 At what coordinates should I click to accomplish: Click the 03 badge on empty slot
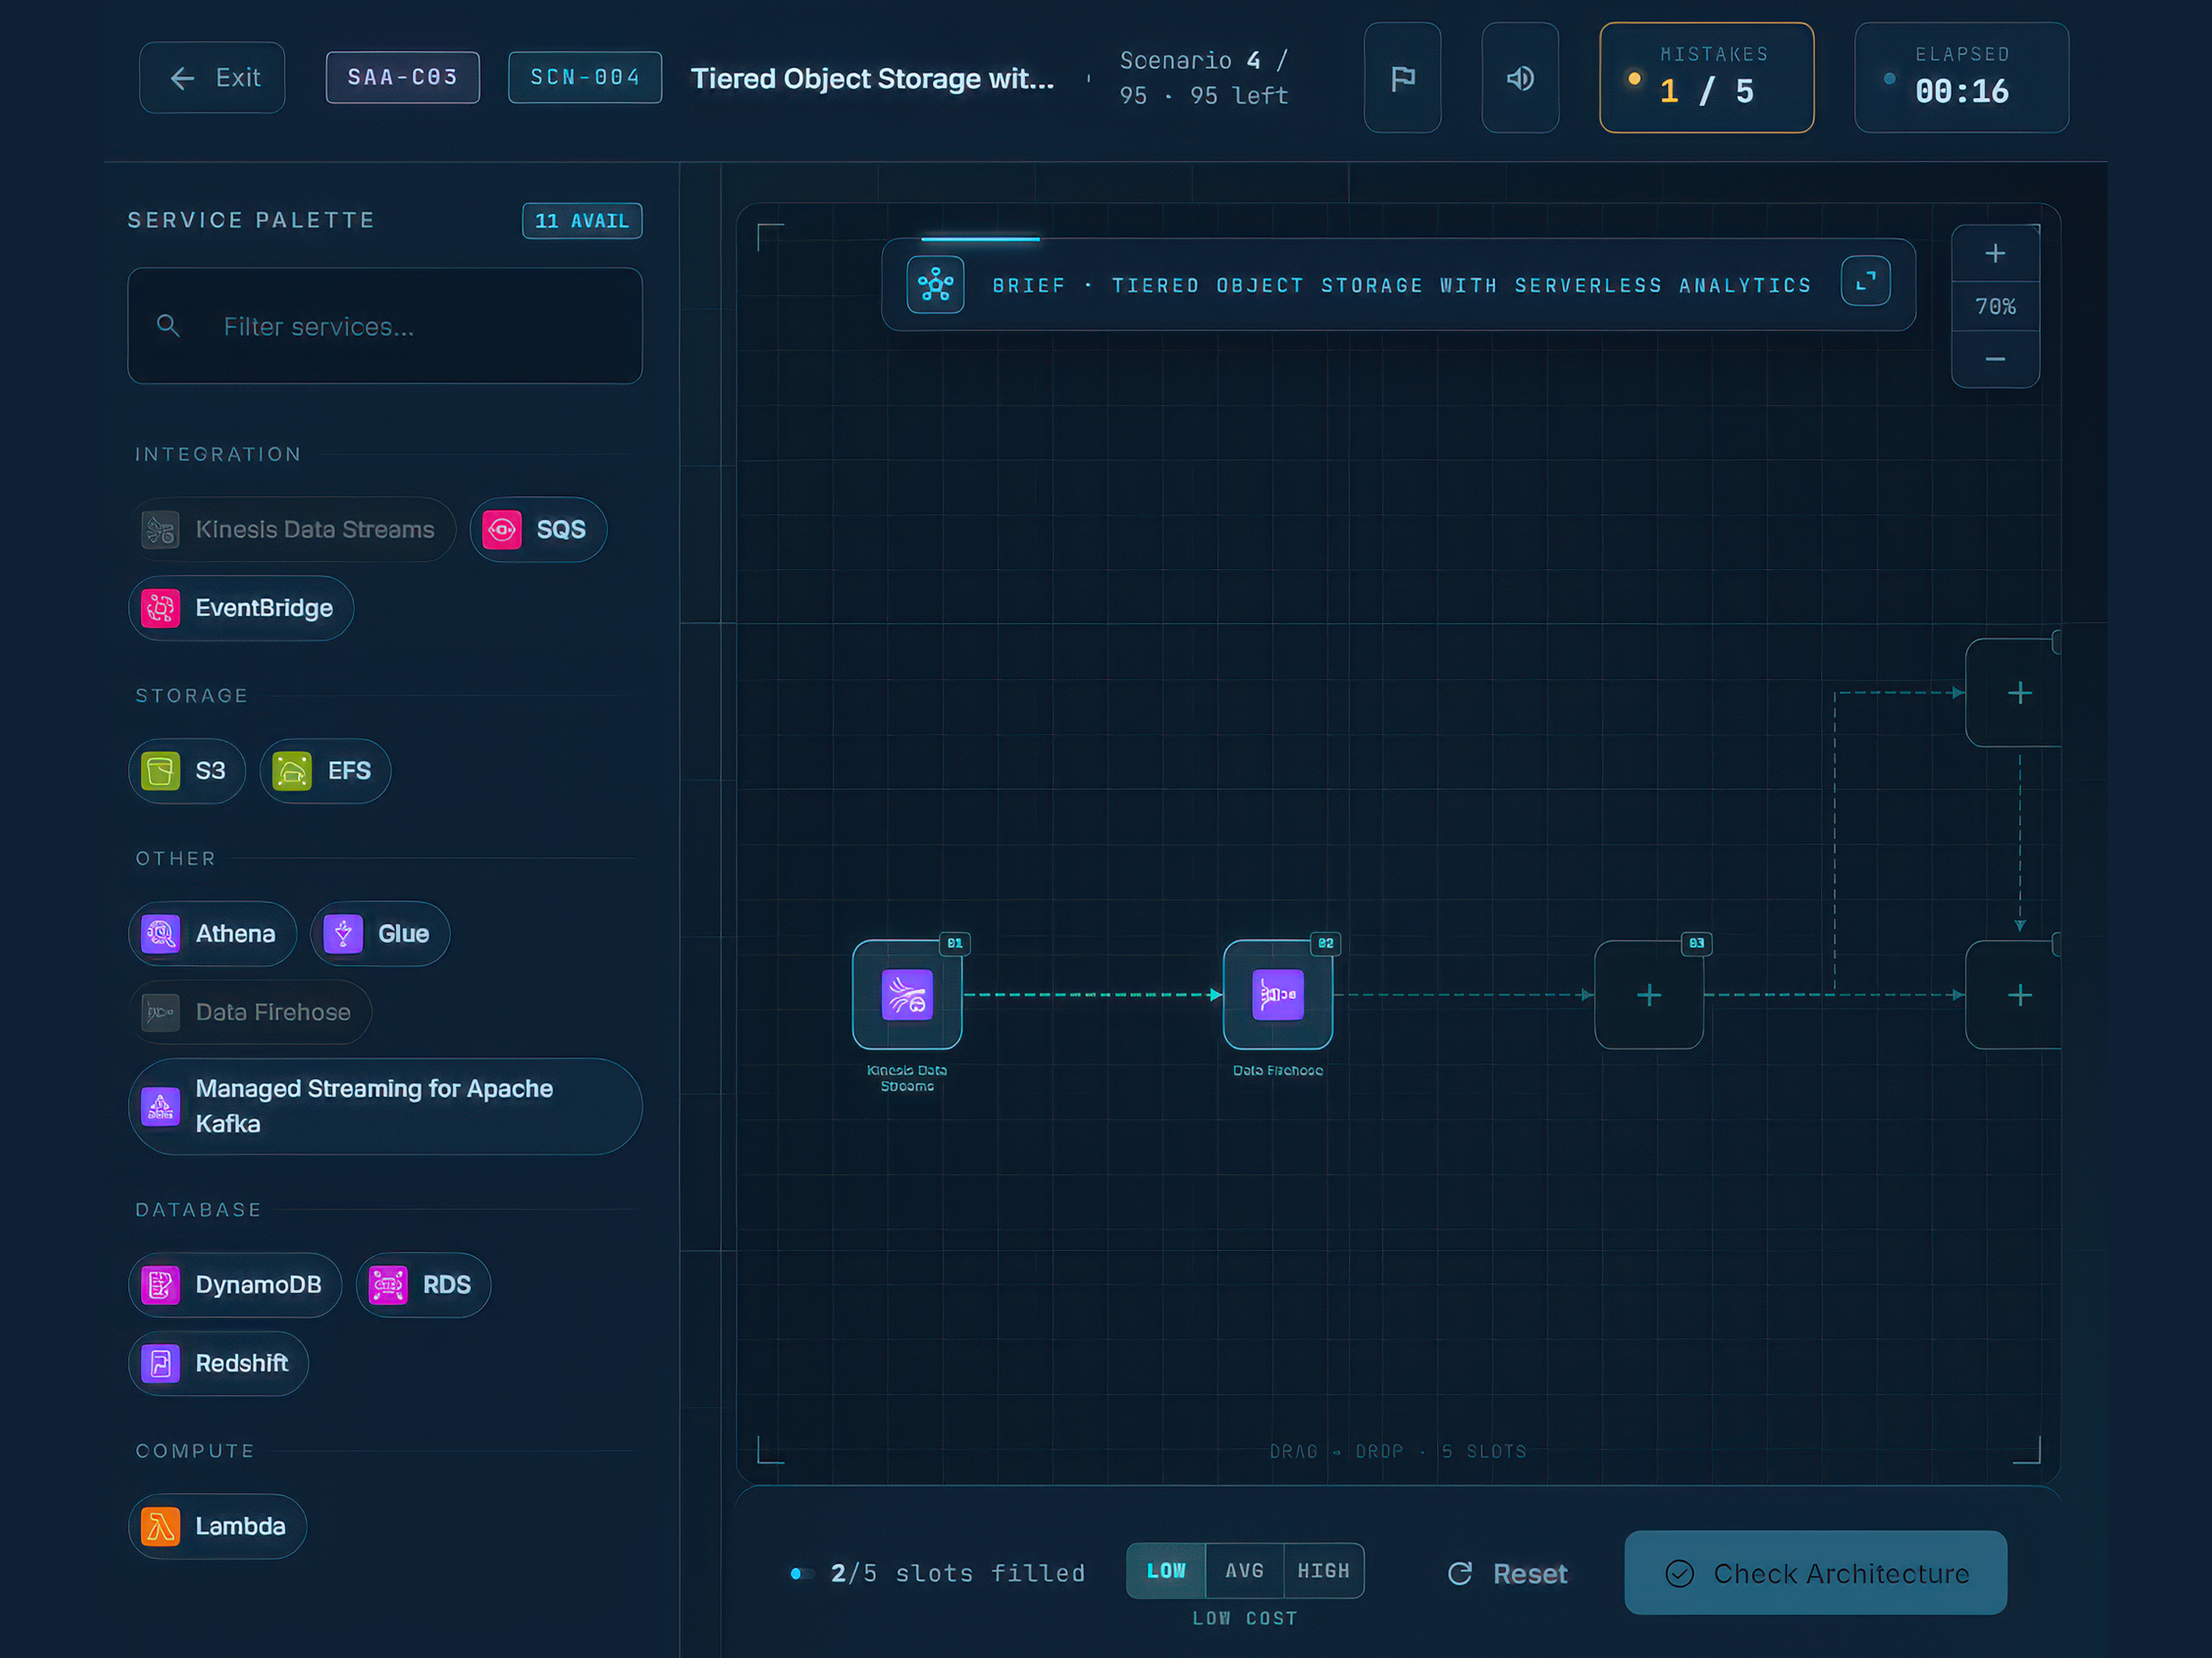[1697, 943]
